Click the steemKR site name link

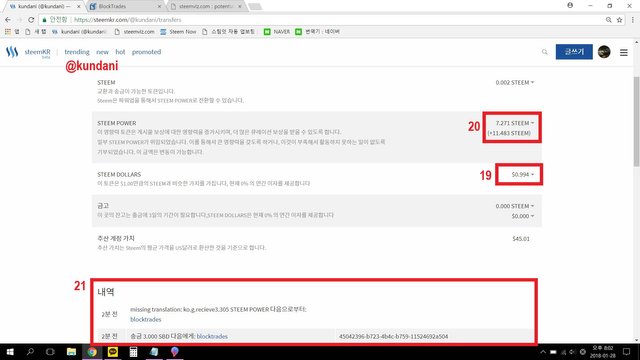(x=37, y=52)
